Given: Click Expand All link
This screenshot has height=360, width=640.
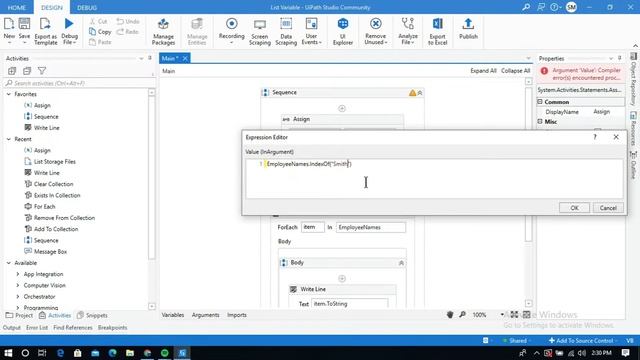Looking at the screenshot, I should click(483, 71).
